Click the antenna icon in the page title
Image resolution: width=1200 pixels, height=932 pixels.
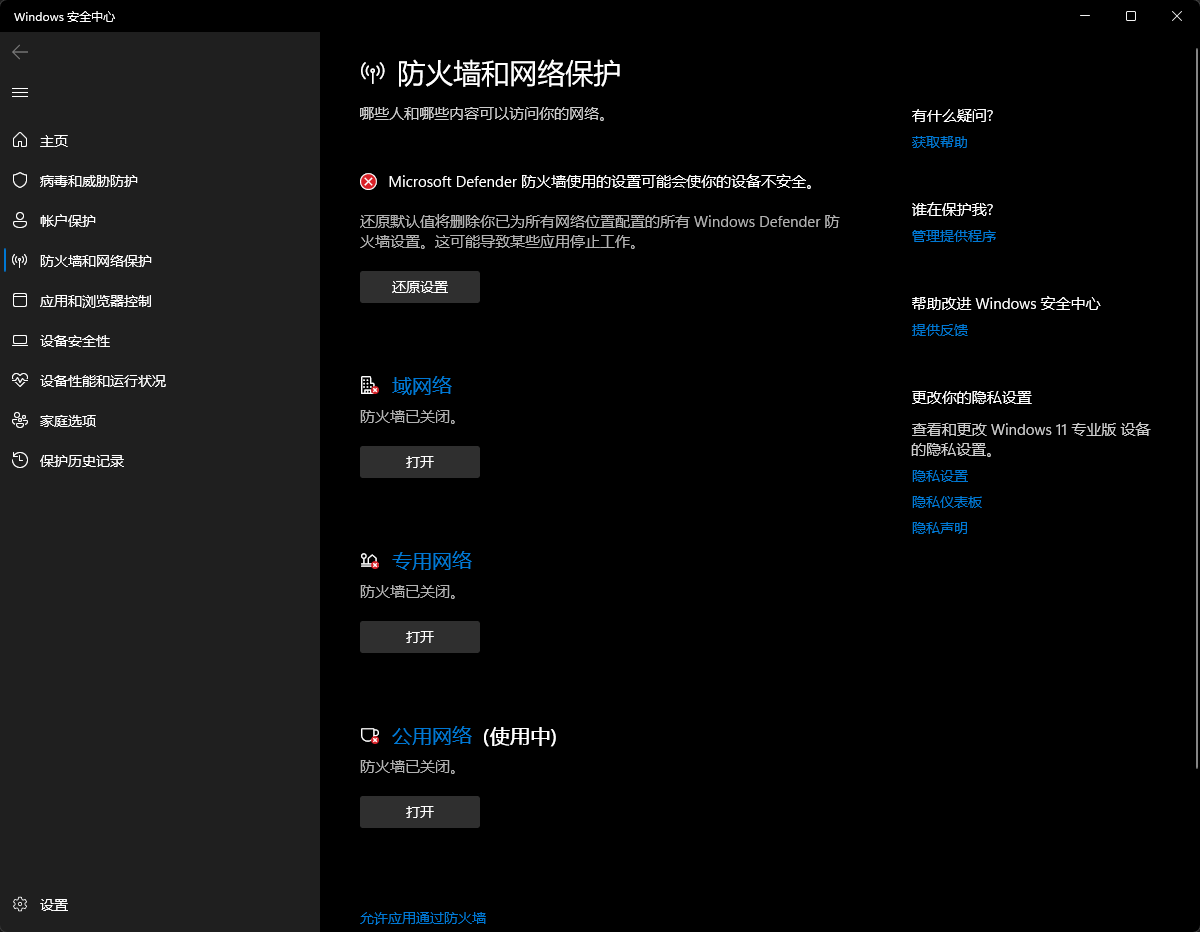coord(373,73)
